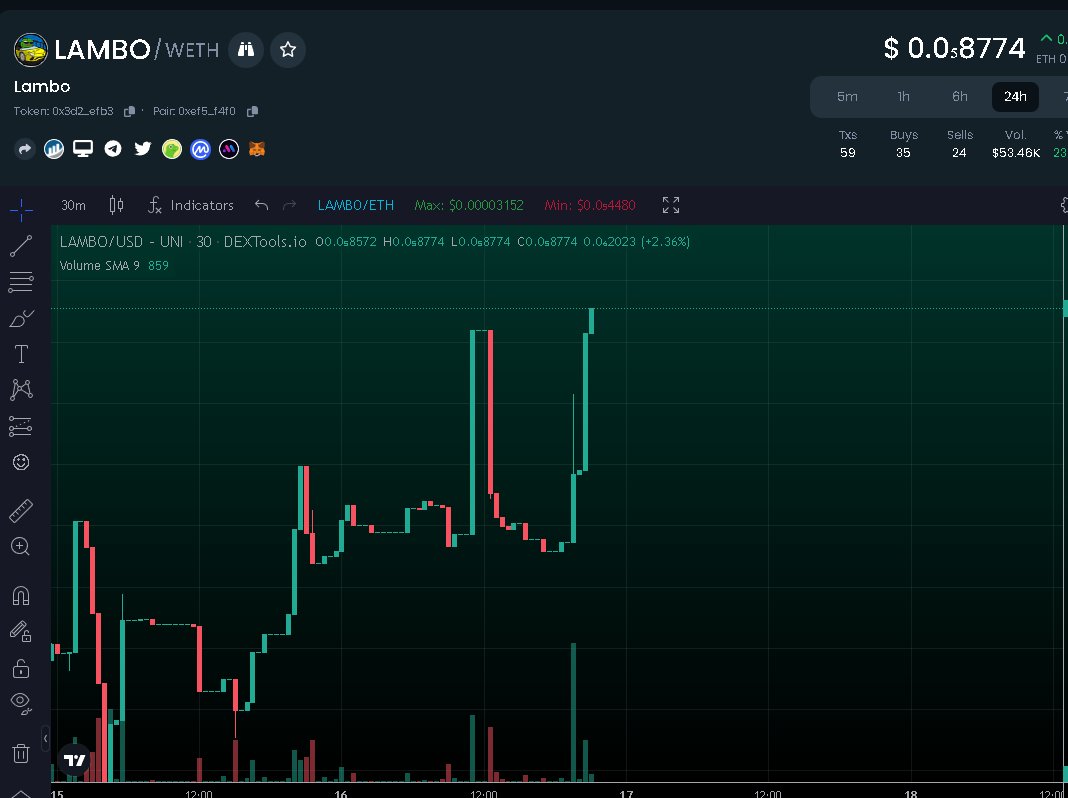Toggle lock all drawing tools
Viewport: 1068px width, 798px height.
tap(21, 669)
